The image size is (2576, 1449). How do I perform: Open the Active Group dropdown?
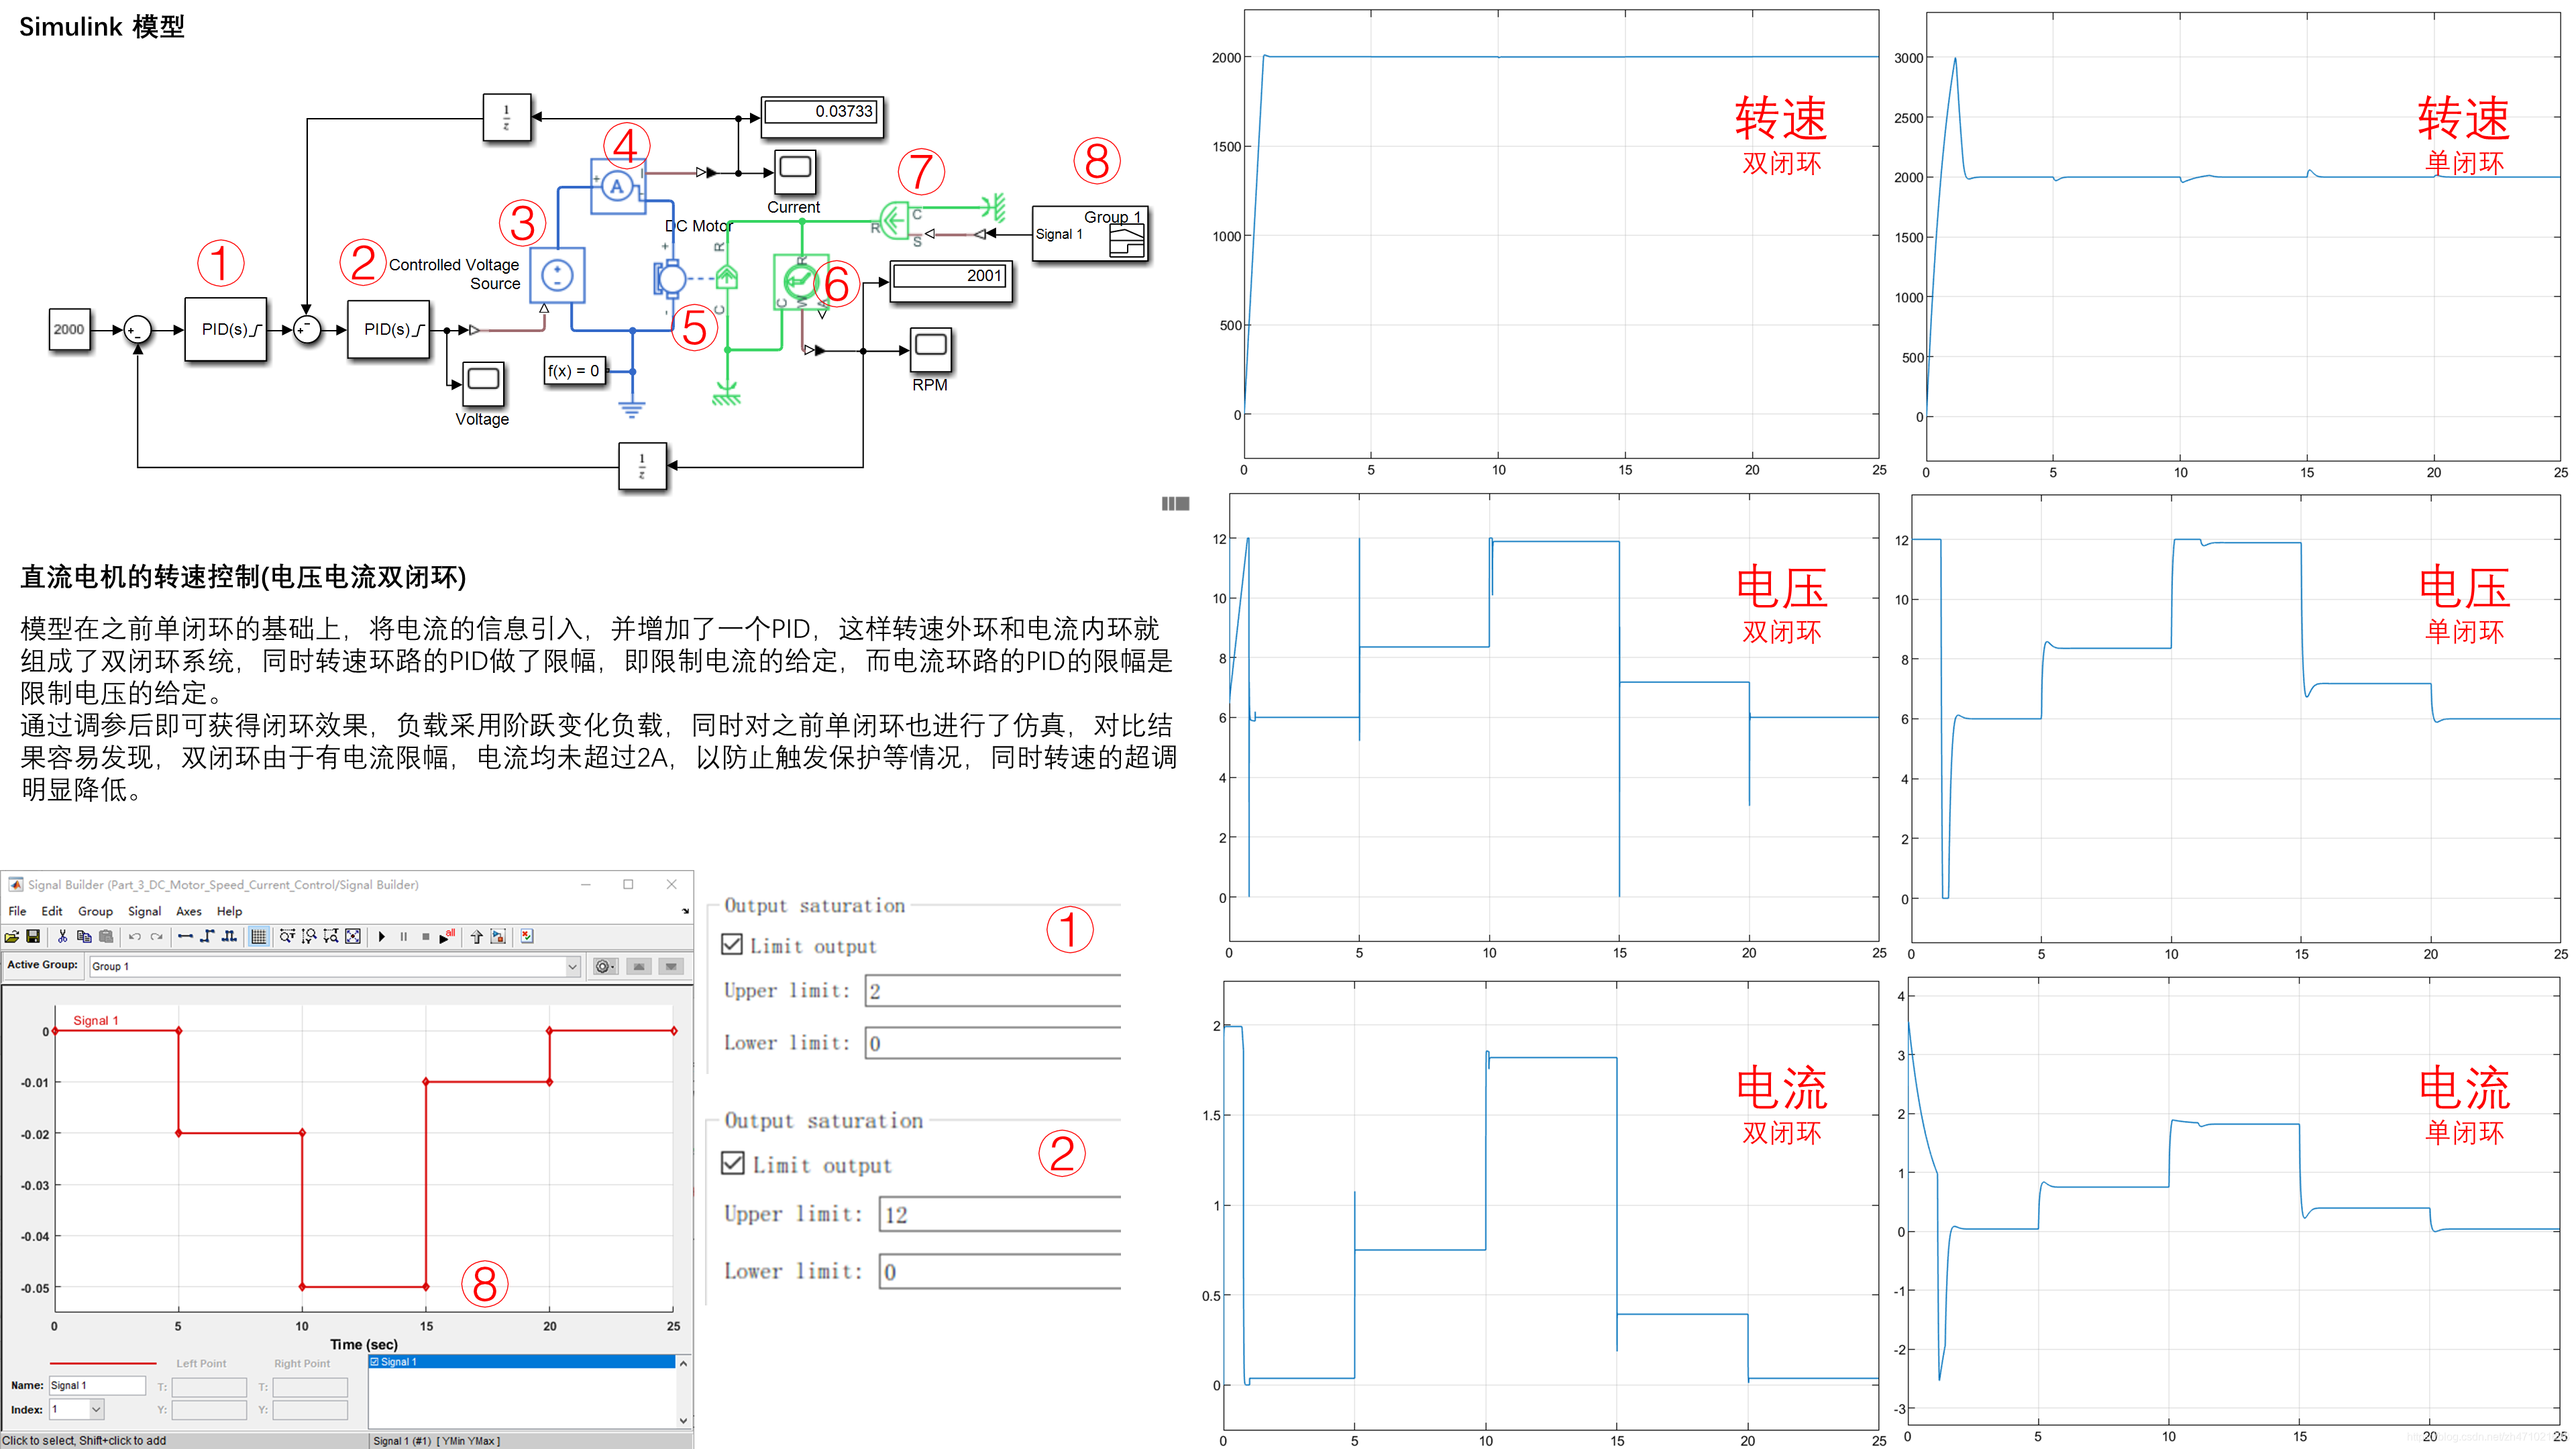coord(572,966)
